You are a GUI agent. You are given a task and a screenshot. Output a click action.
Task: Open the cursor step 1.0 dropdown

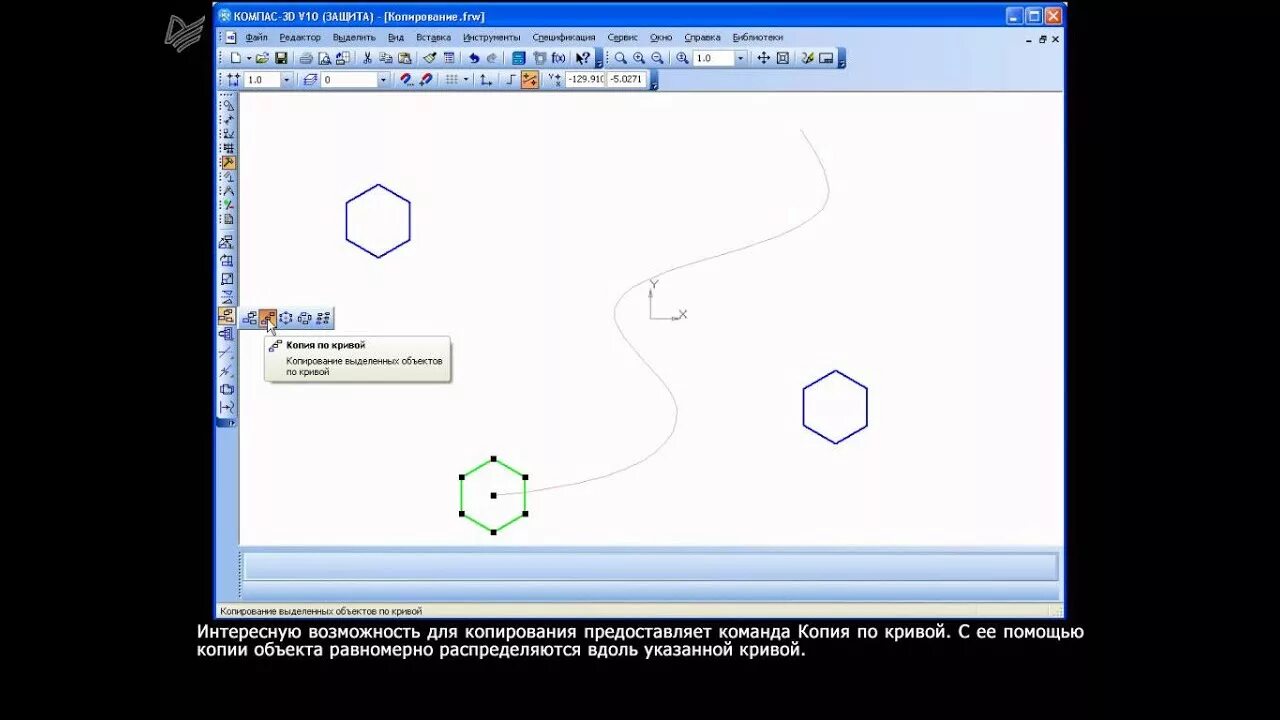tap(286, 79)
